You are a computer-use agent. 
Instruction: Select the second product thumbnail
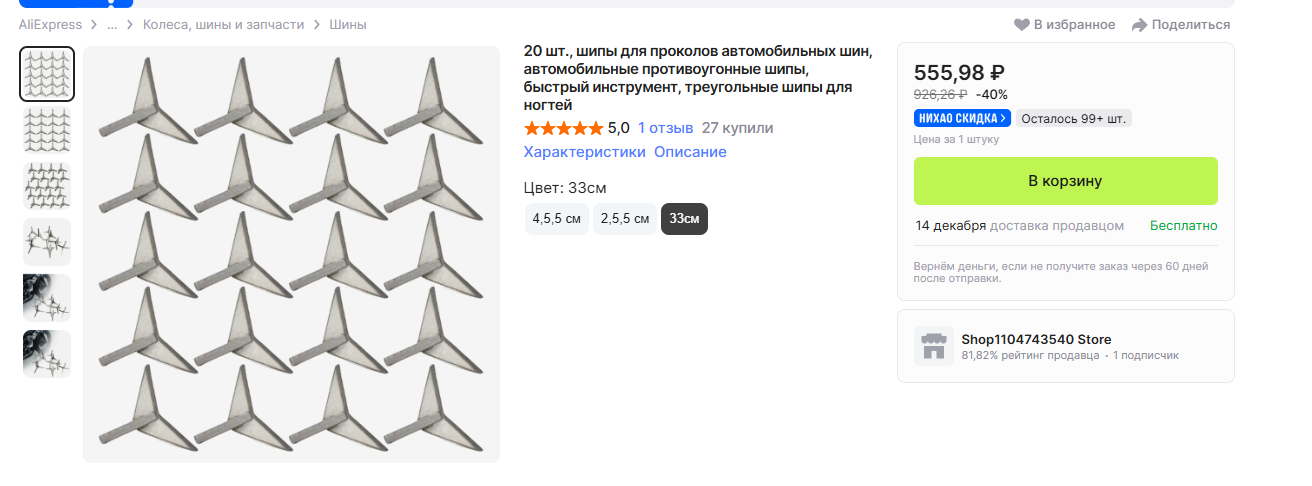tap(47, 130)
